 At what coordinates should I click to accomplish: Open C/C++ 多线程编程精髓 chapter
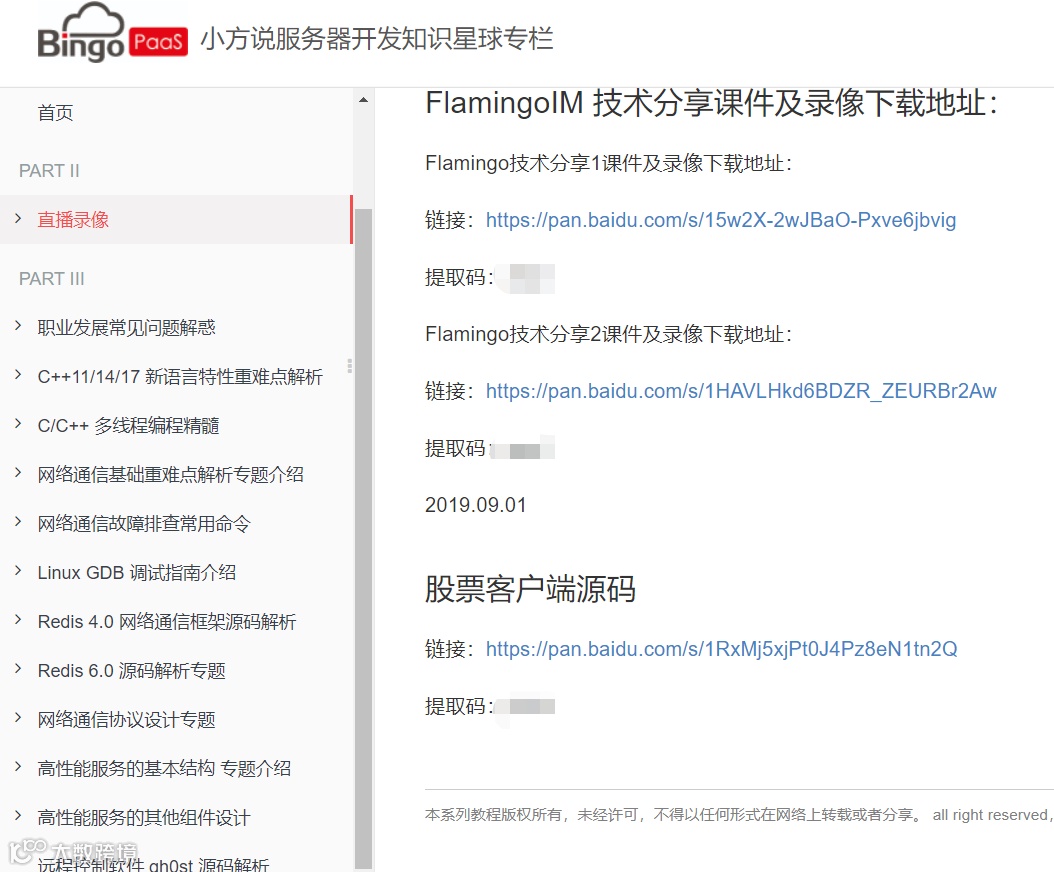tap(128, 426)
